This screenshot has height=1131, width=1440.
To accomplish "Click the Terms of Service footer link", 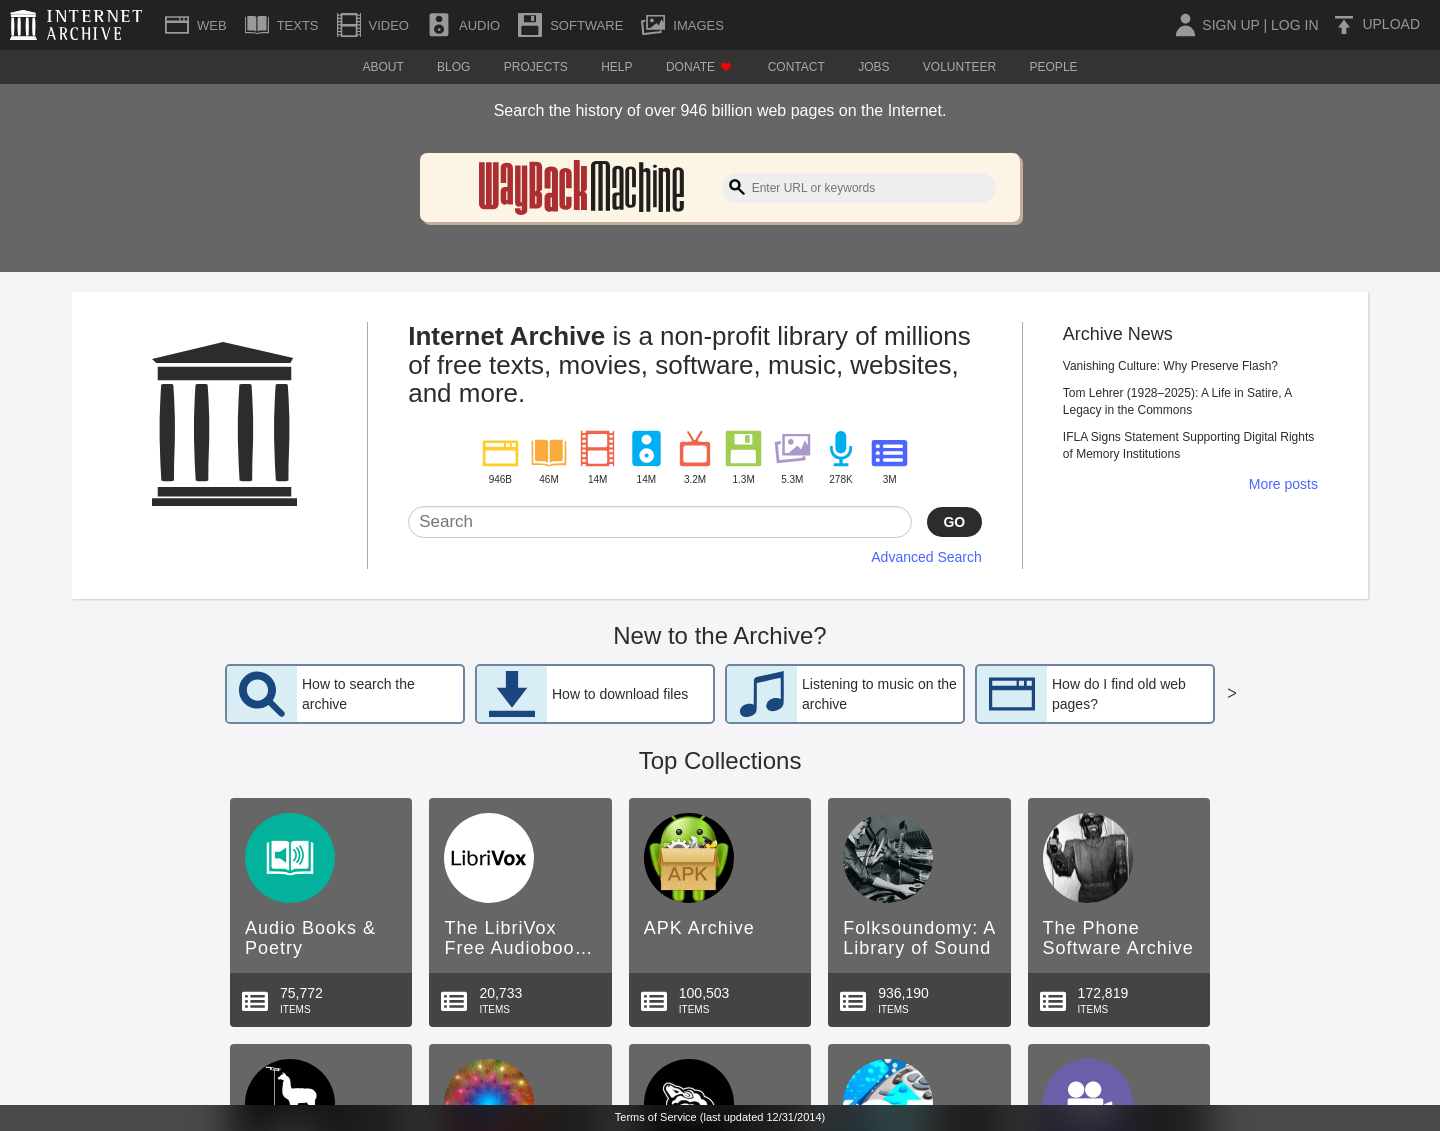I will tap(720, 1117).
